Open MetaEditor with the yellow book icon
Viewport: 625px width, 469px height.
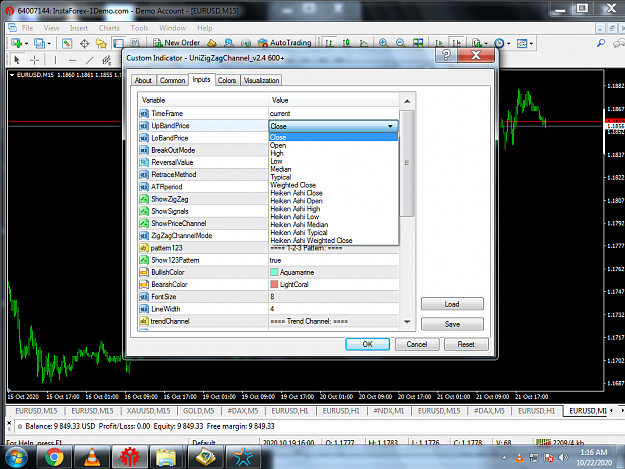[x=212, y=43]
